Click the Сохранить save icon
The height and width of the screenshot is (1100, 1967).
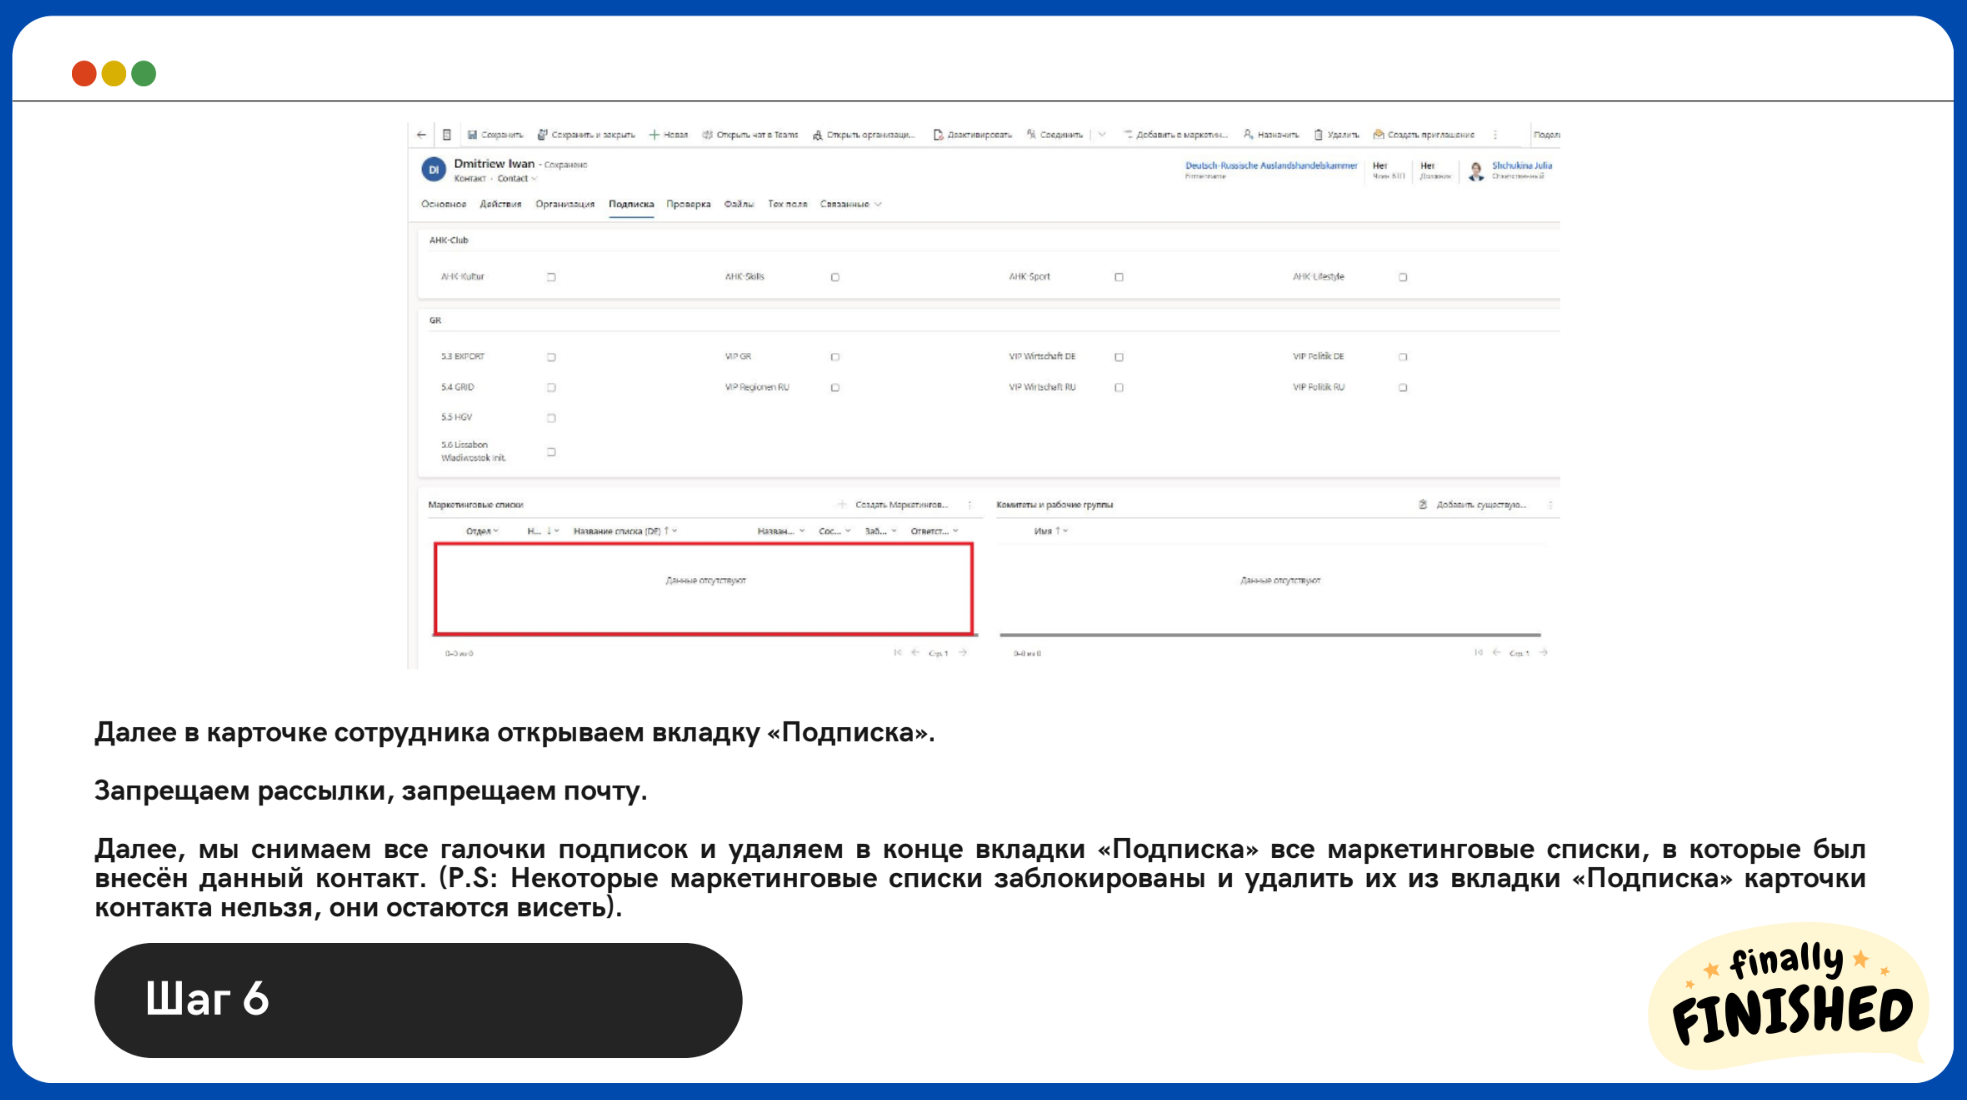[x=473, y=135]
